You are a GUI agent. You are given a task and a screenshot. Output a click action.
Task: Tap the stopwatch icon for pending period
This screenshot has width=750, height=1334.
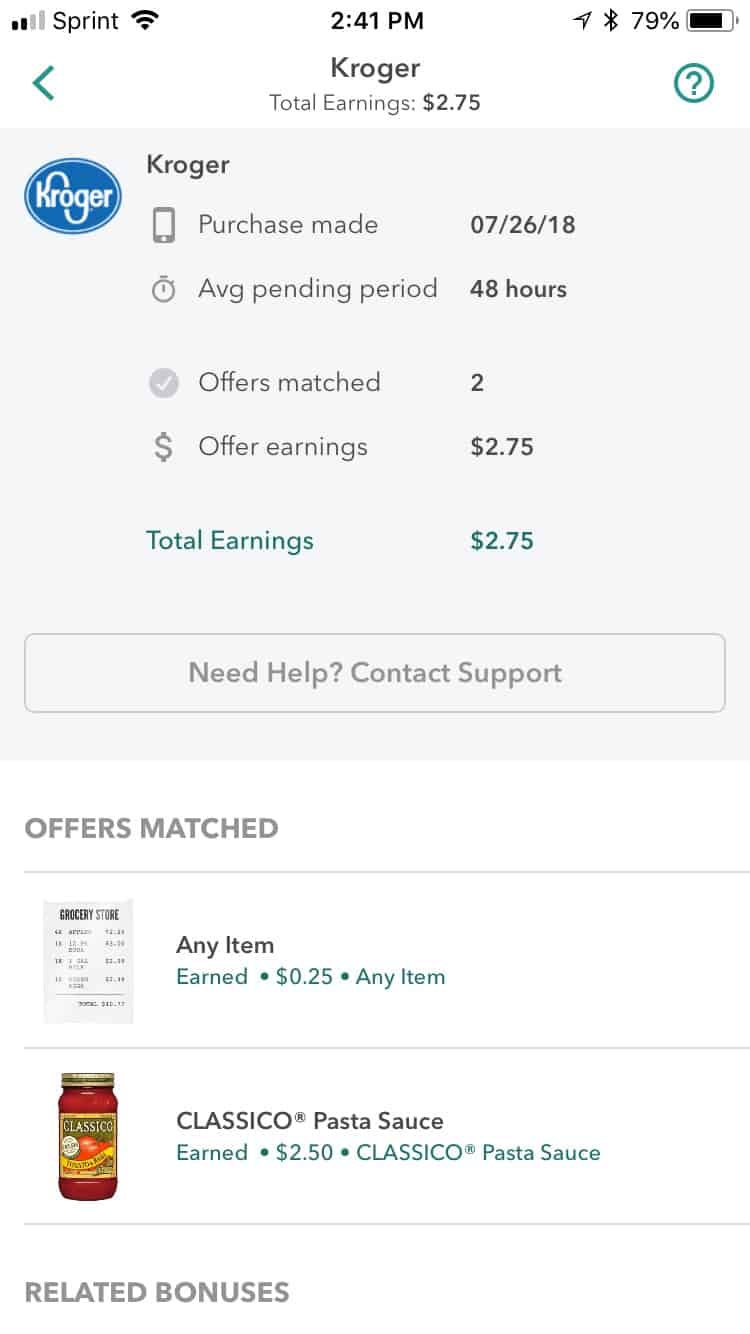(x=163, y=290)
